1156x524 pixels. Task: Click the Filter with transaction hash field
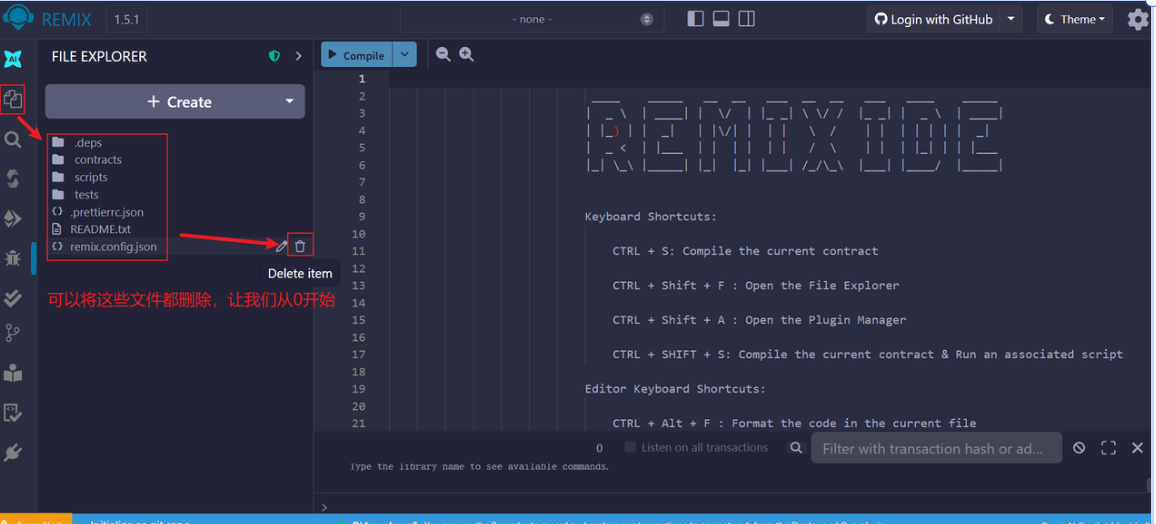point(936,448)
